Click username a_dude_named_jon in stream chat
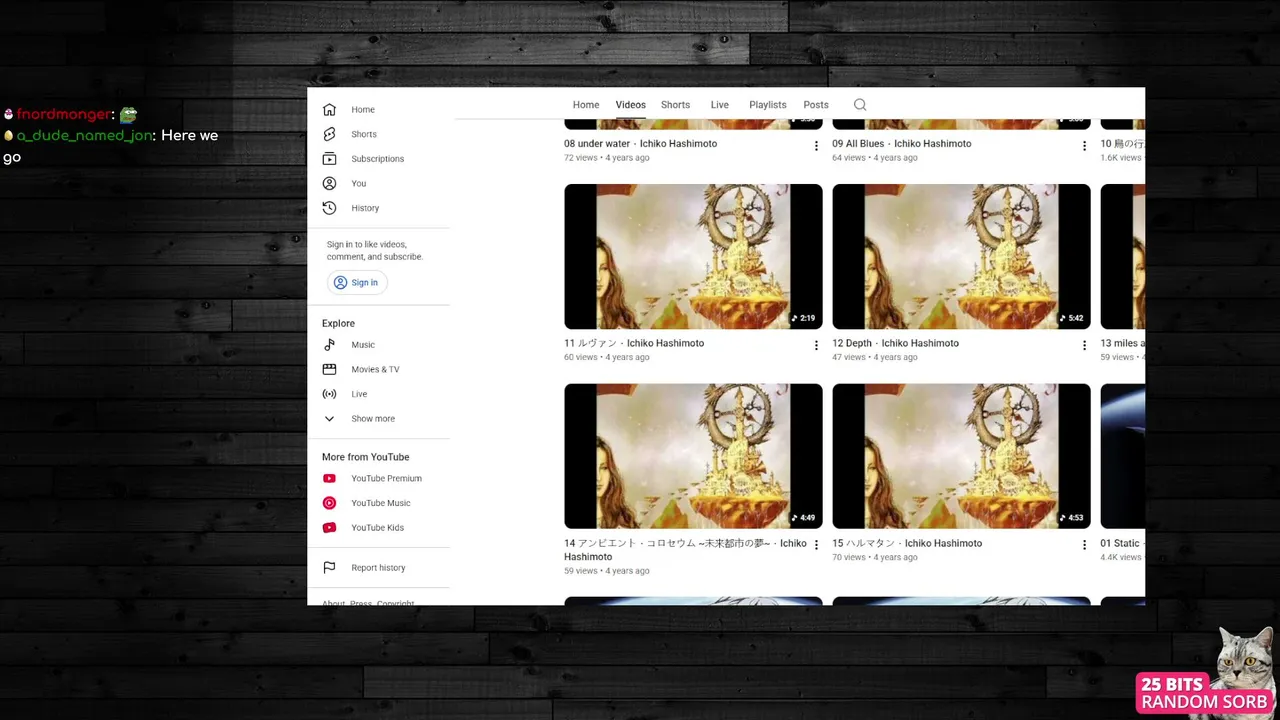 click(84, 136)
